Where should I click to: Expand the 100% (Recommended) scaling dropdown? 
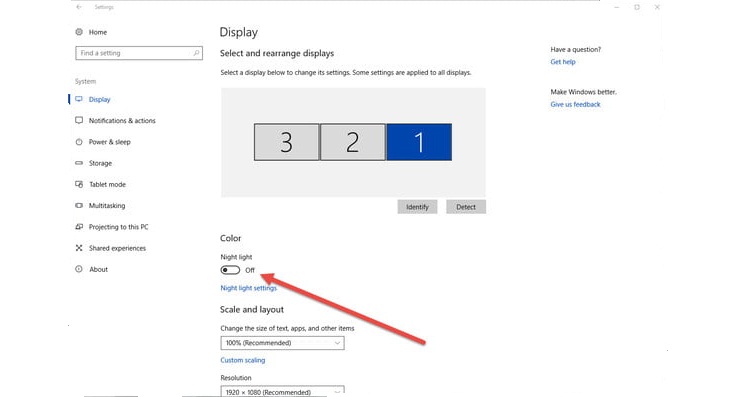(x=283, y=343)
